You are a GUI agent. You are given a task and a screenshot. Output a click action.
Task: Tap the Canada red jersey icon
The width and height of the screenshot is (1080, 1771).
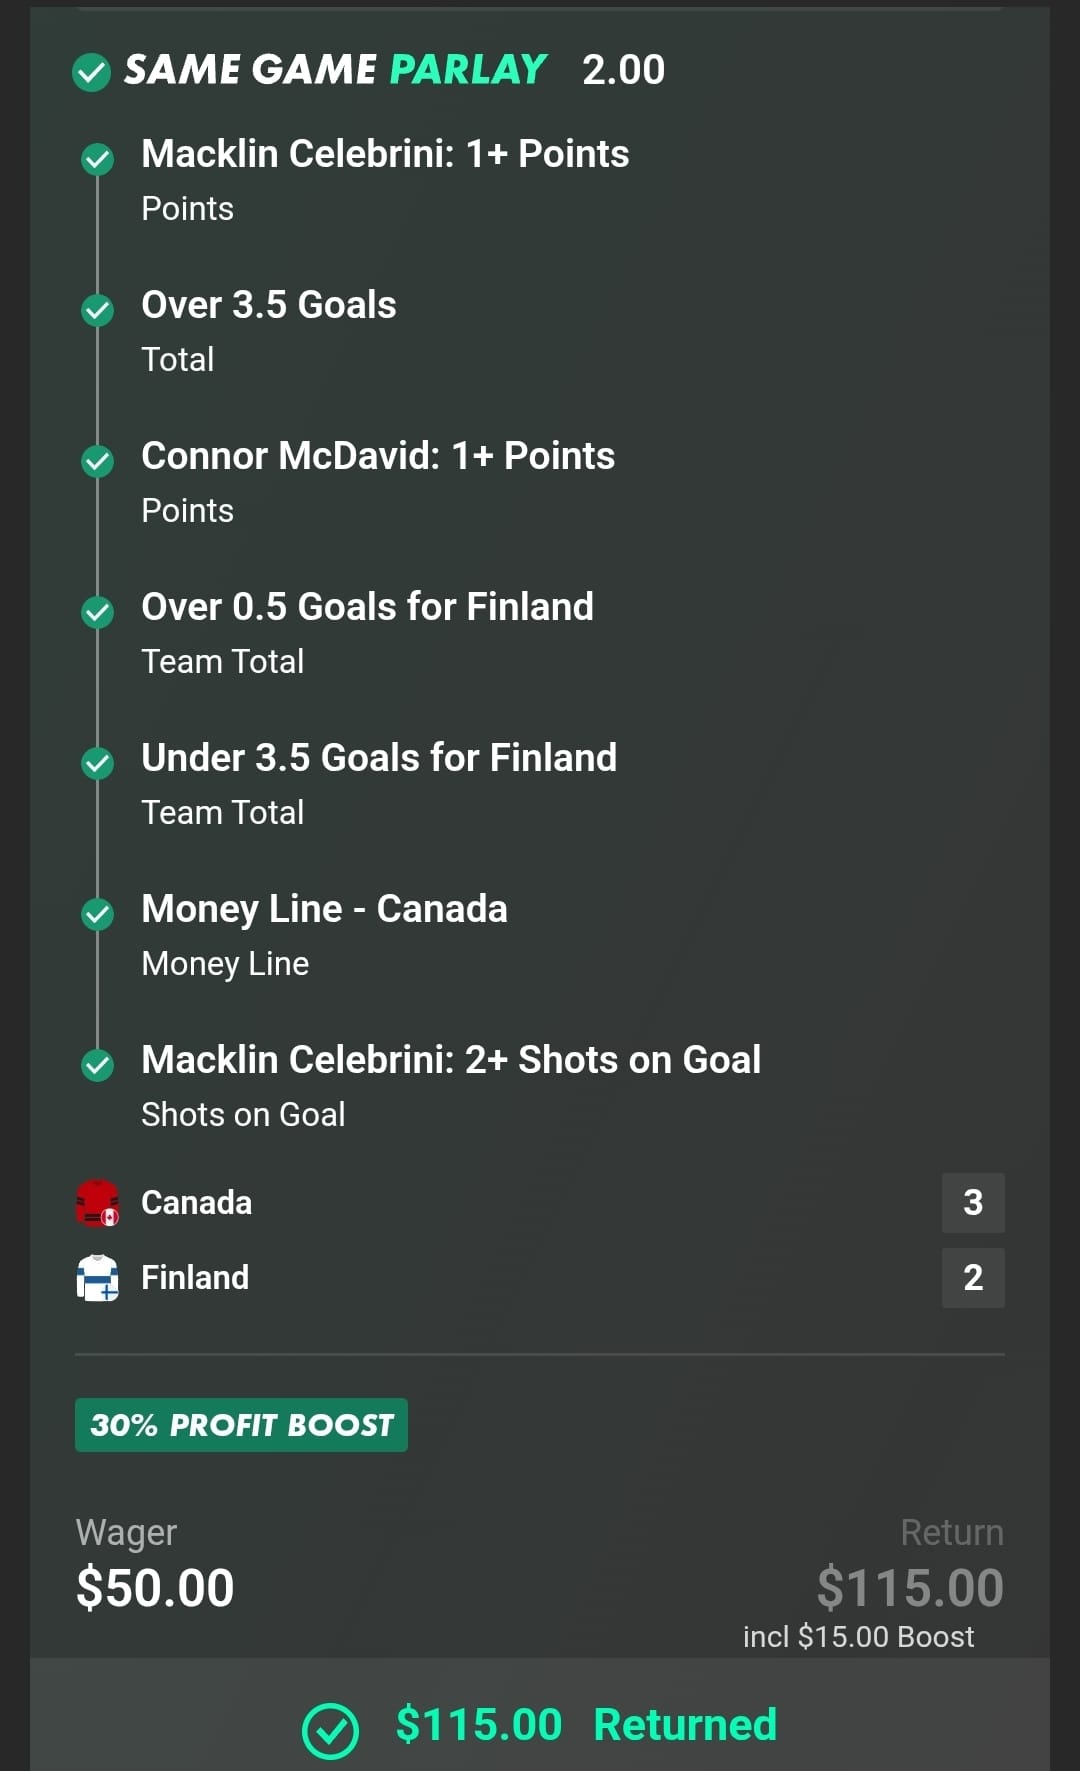[x=97, y=1202]
